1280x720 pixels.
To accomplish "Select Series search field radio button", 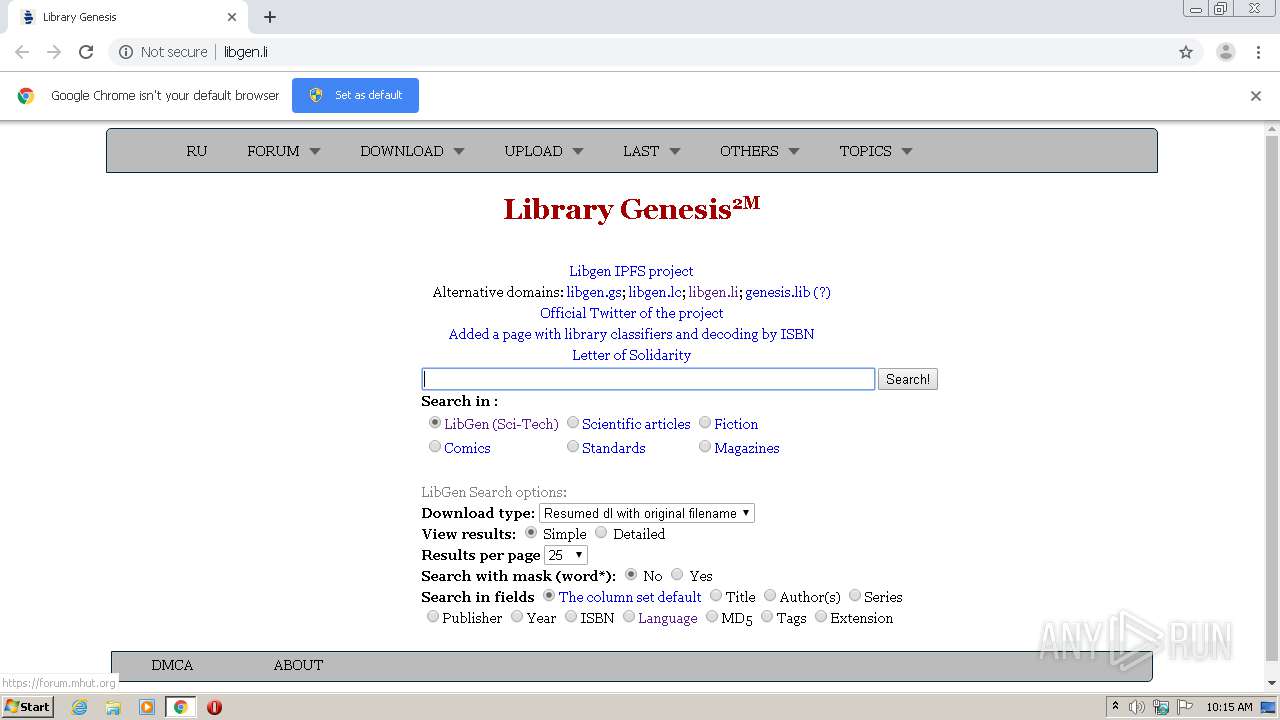I will click(855, 596).
